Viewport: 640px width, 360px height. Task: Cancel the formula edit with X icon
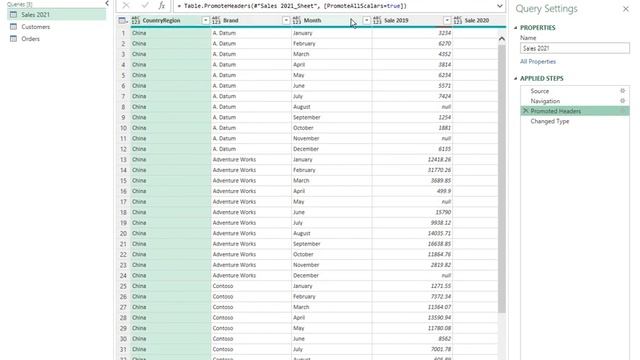(126, 6)
